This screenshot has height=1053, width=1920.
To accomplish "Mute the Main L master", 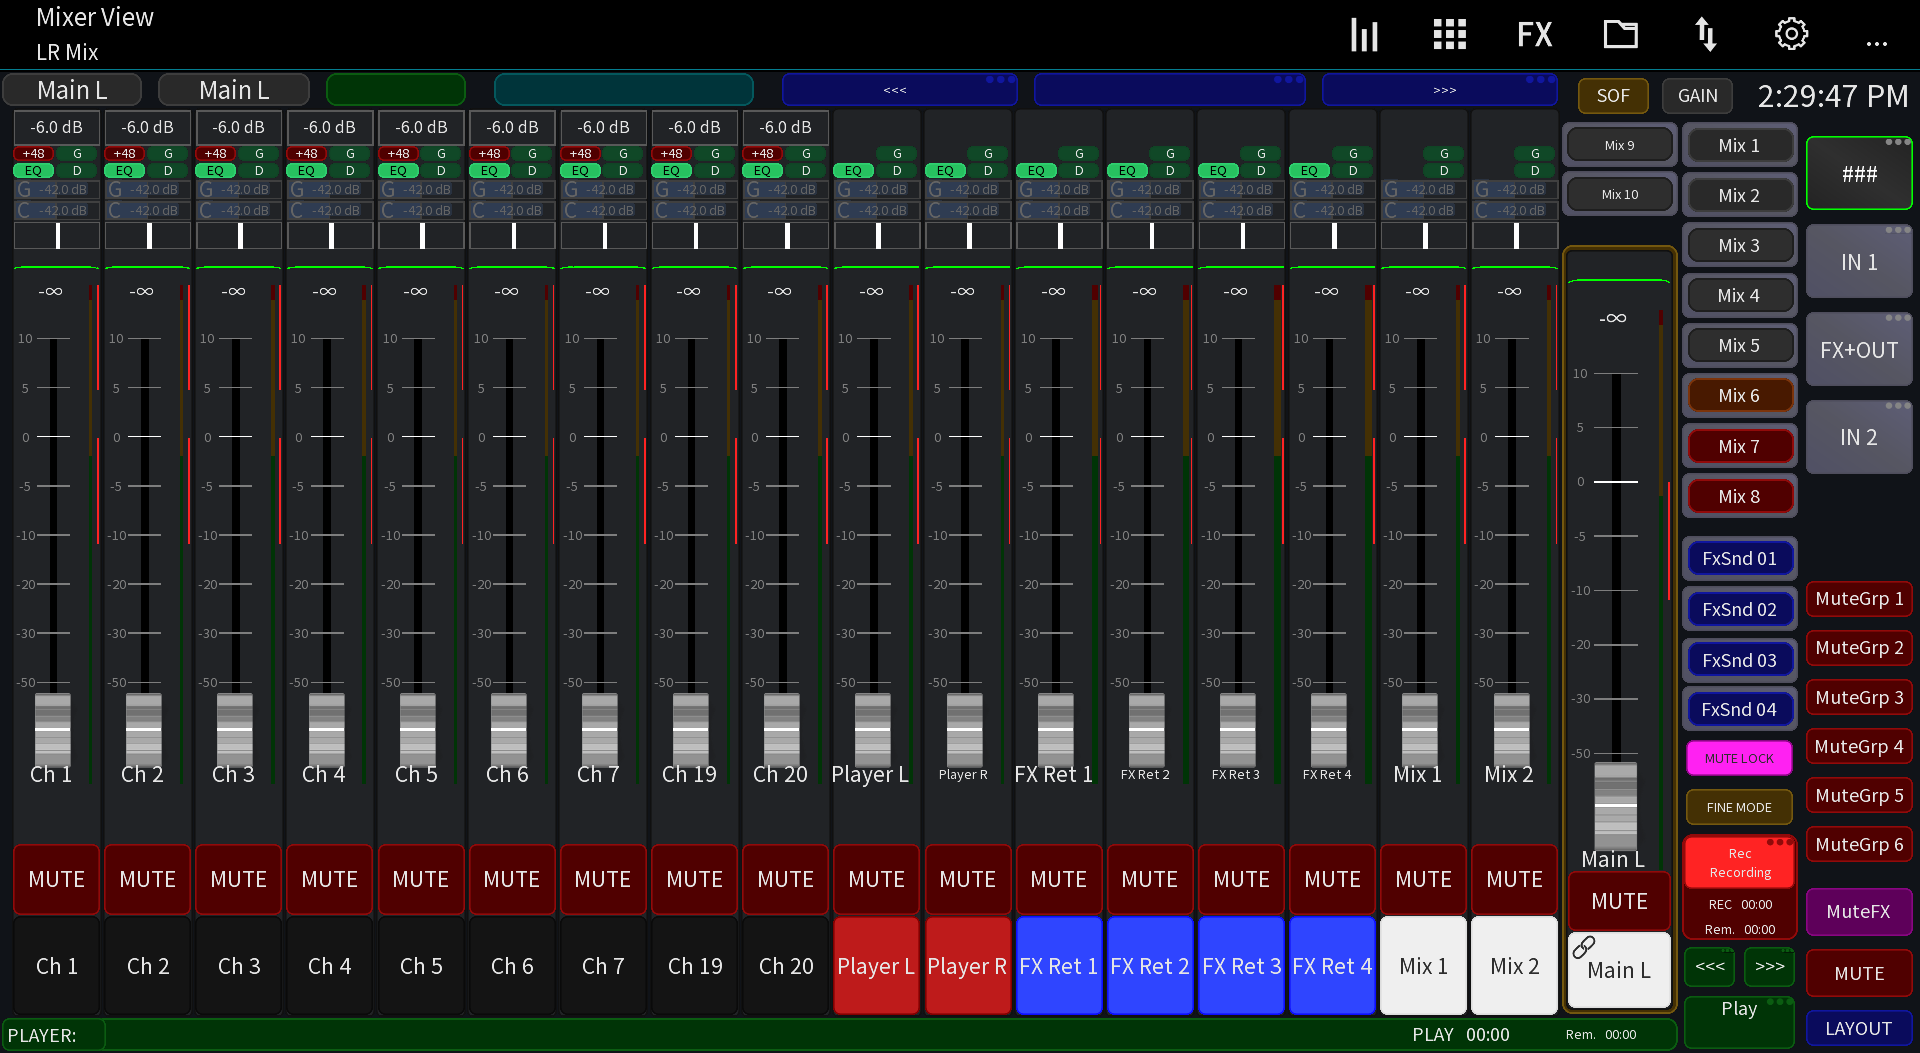I will (1619, 901).
